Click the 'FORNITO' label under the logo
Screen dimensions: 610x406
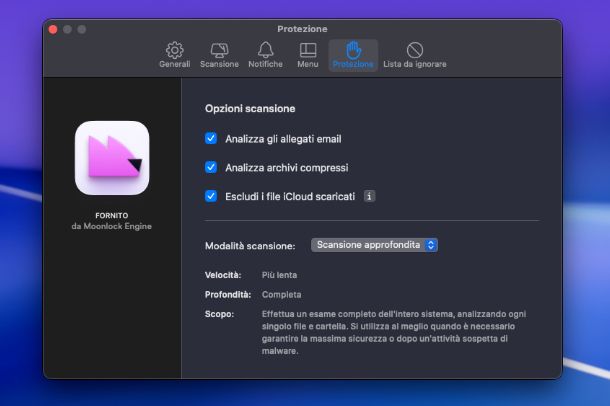coord(112,215)
